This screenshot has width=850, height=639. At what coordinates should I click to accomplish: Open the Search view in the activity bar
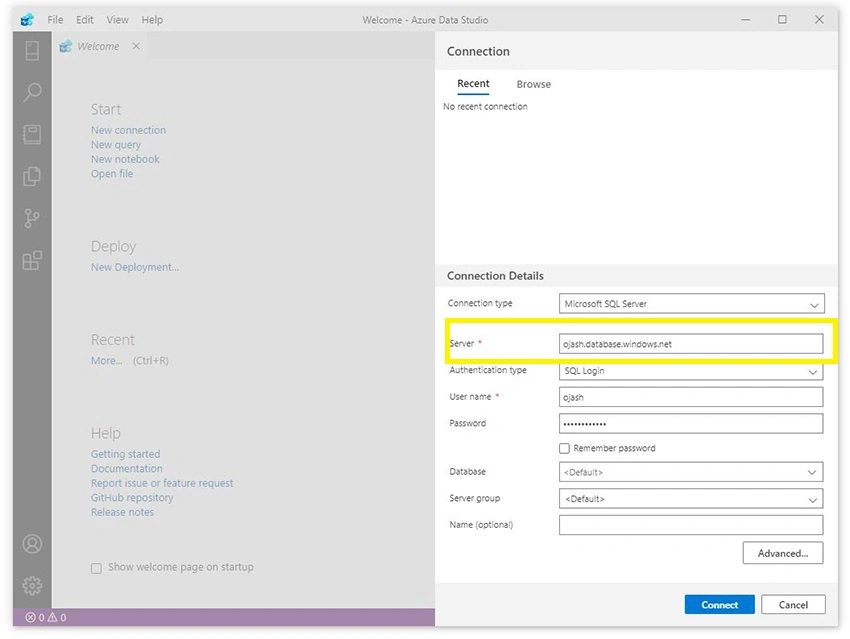(32, 93)
